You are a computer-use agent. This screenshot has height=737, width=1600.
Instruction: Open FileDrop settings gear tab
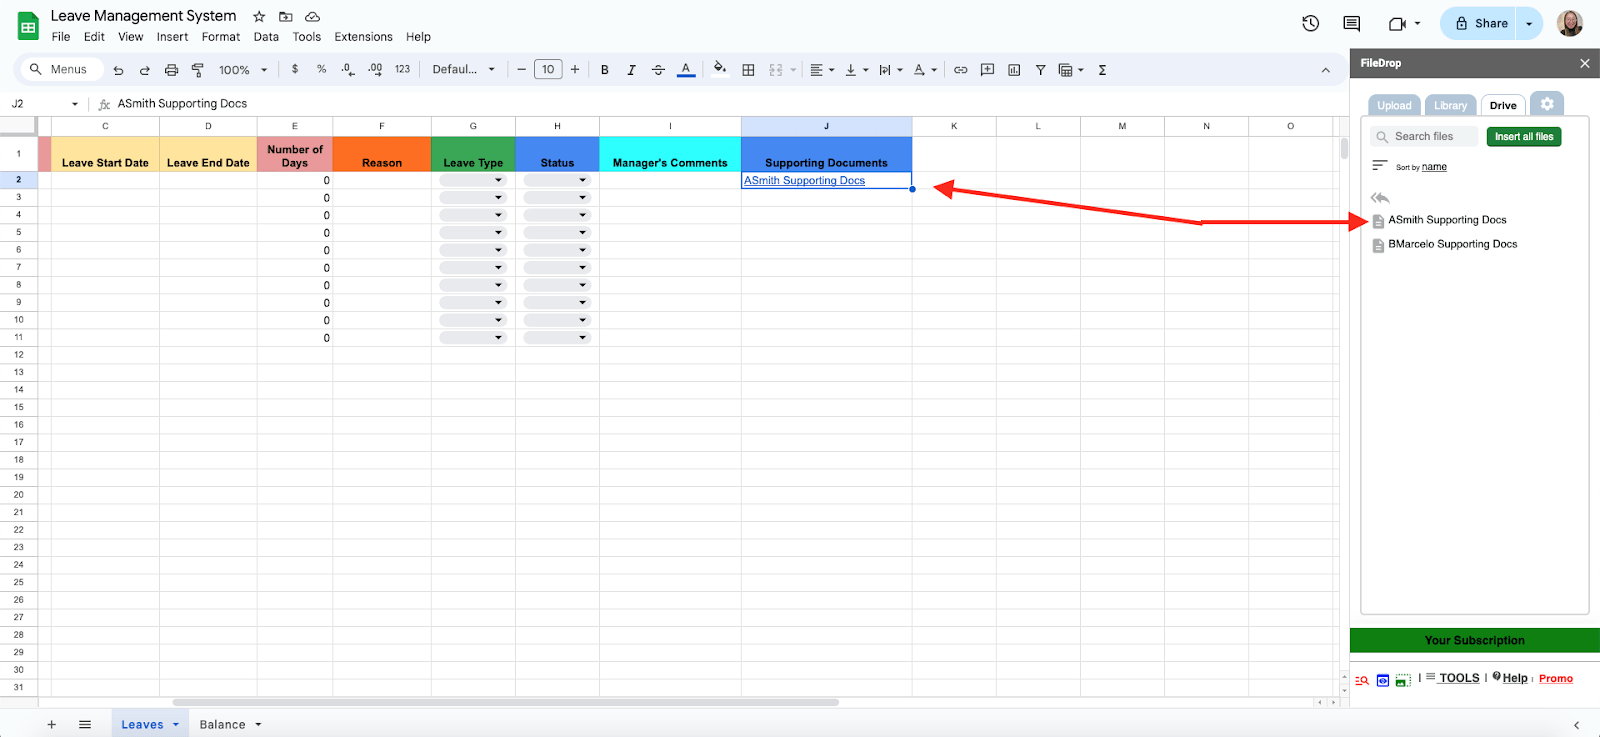(x=1547, y=104)
